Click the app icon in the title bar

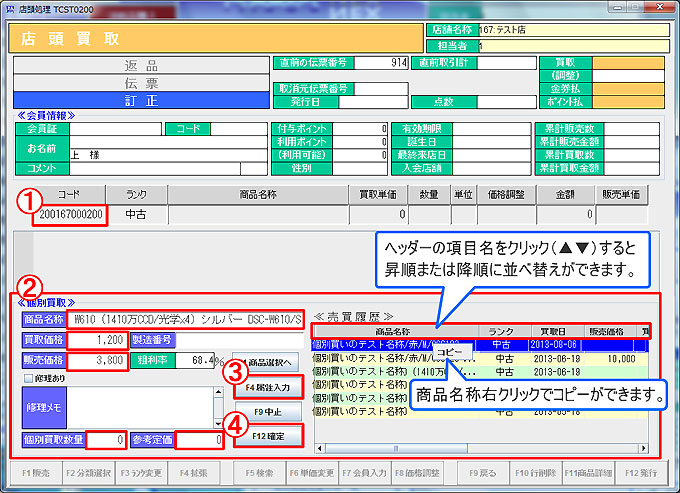11,8
